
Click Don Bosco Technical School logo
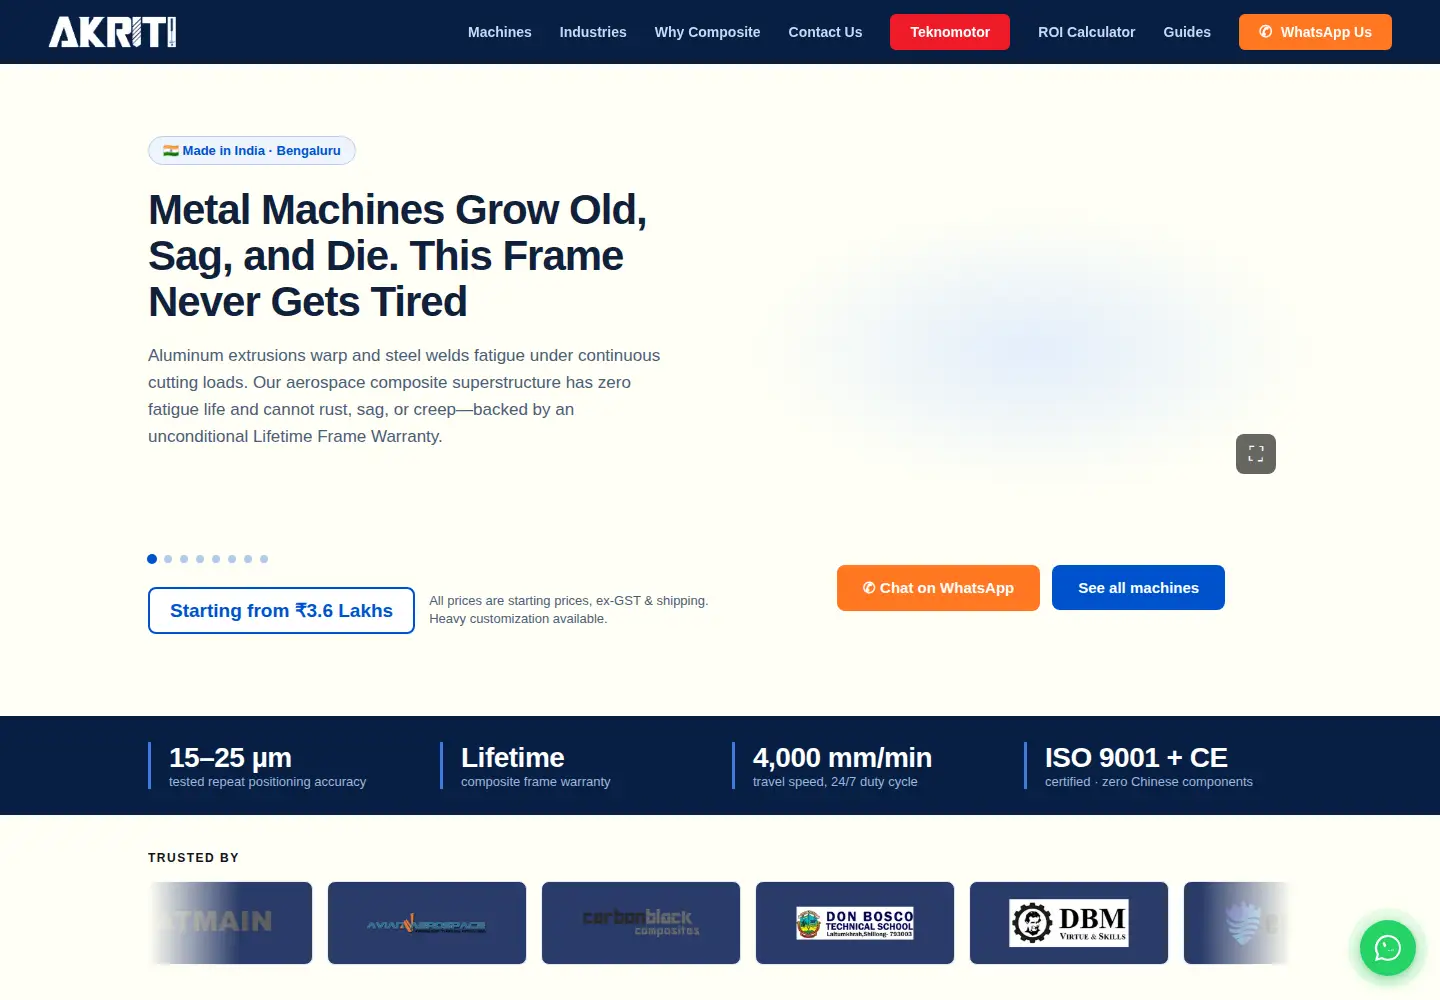(855, 923)
